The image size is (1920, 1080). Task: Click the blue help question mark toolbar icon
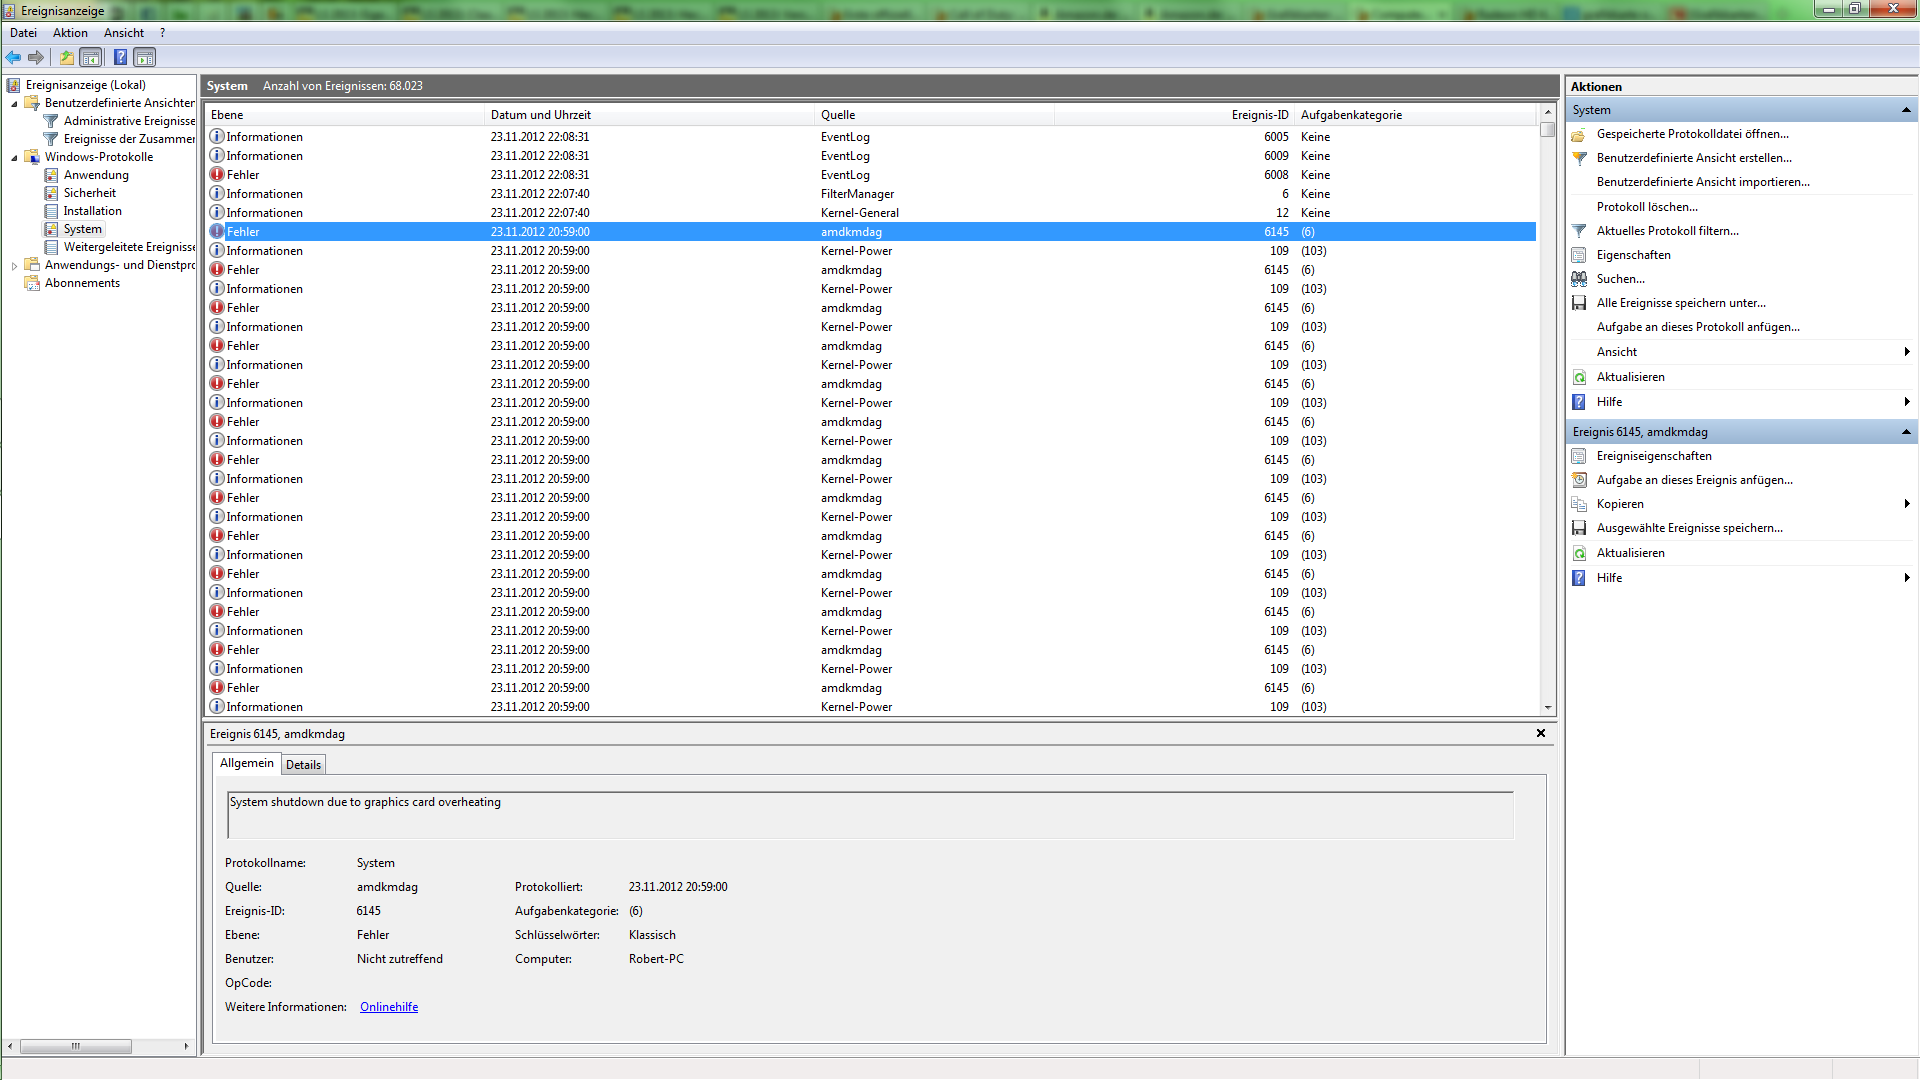120,57
